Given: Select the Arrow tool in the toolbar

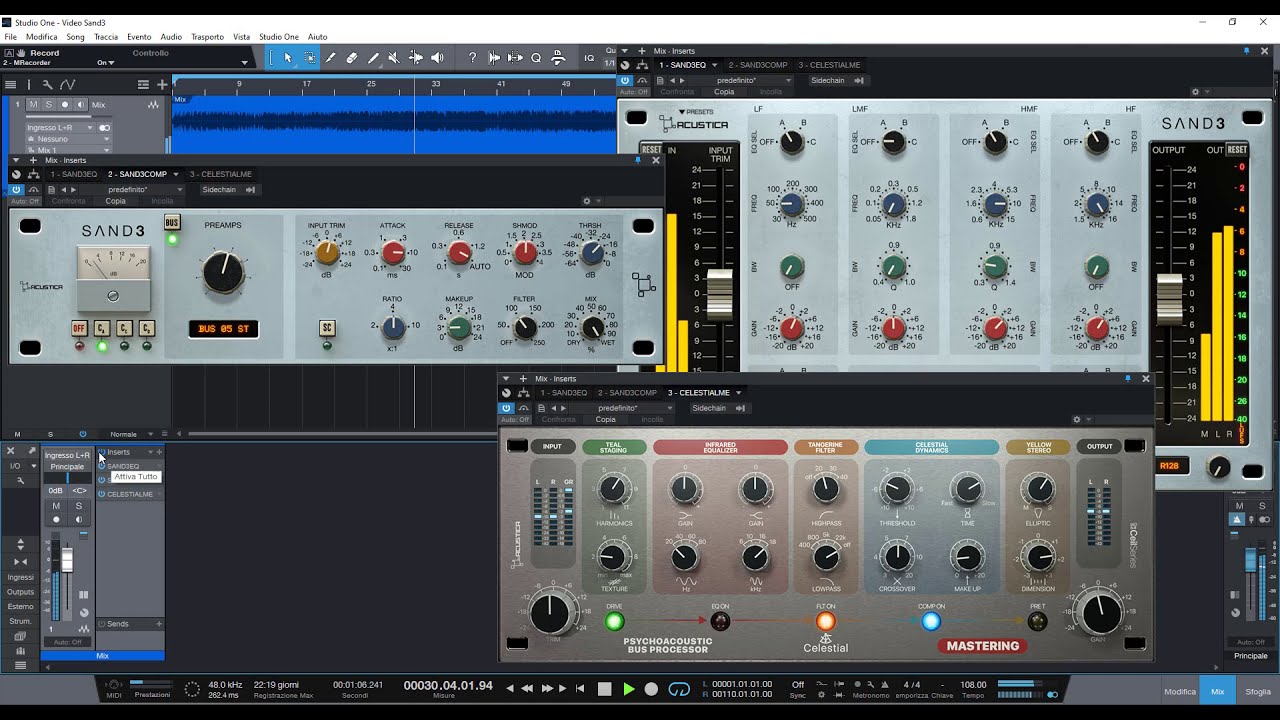Looking at the screenshot, I should tap(288, 58).
